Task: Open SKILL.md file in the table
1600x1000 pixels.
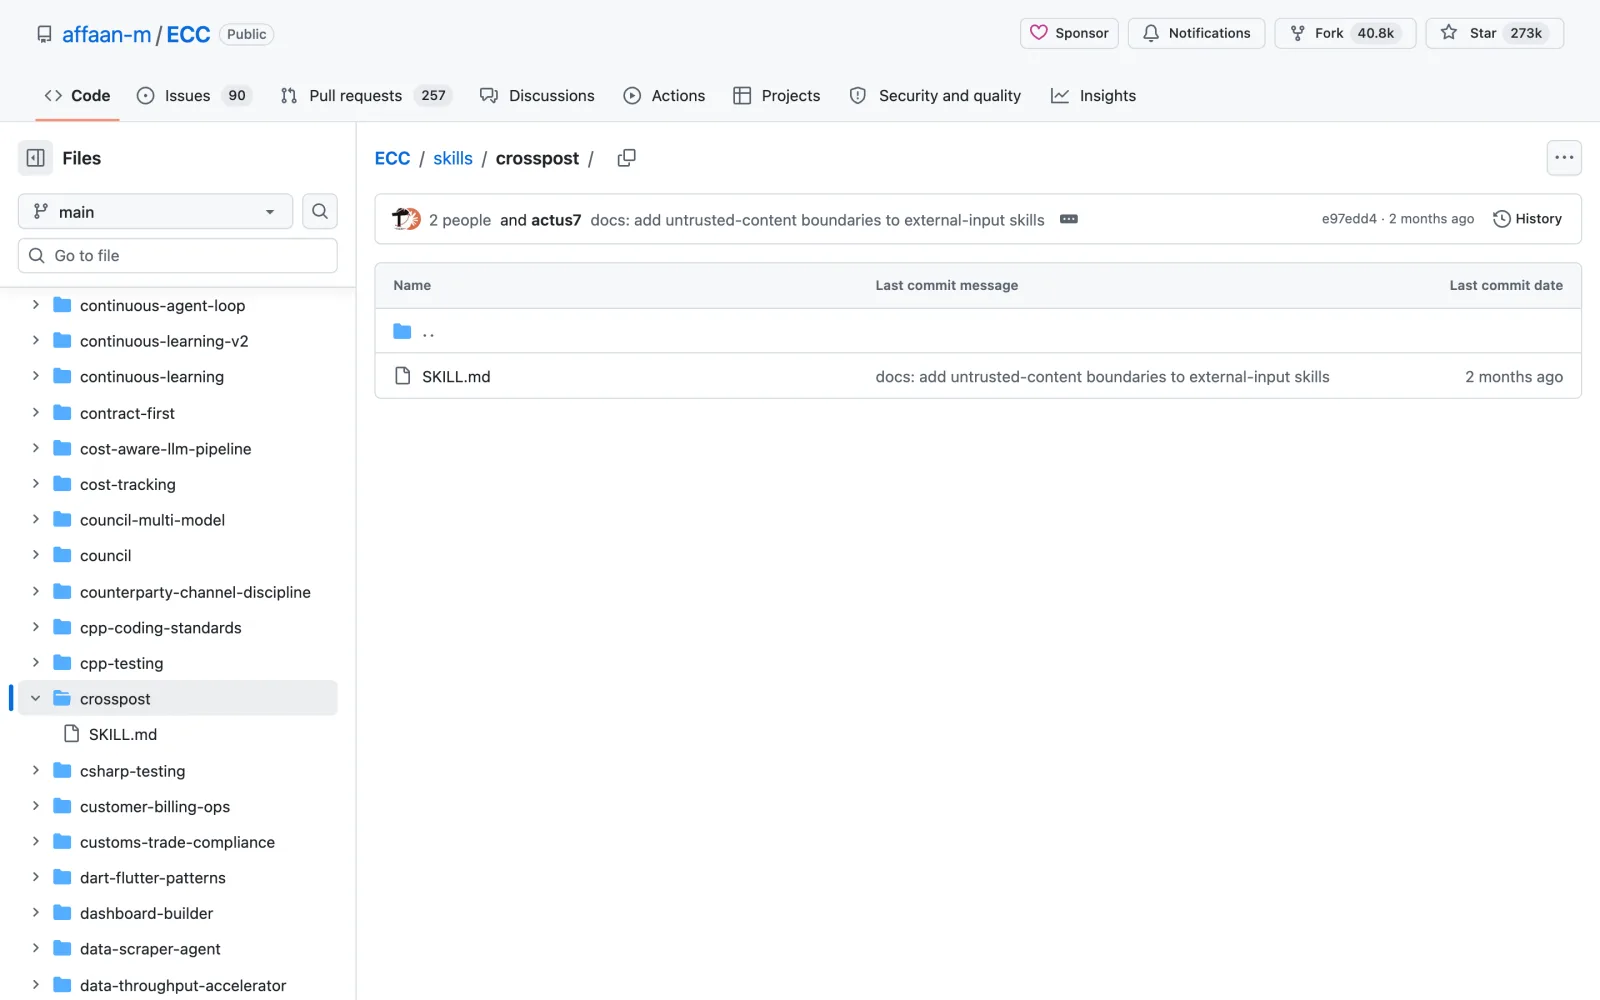Action: (456, 377)
